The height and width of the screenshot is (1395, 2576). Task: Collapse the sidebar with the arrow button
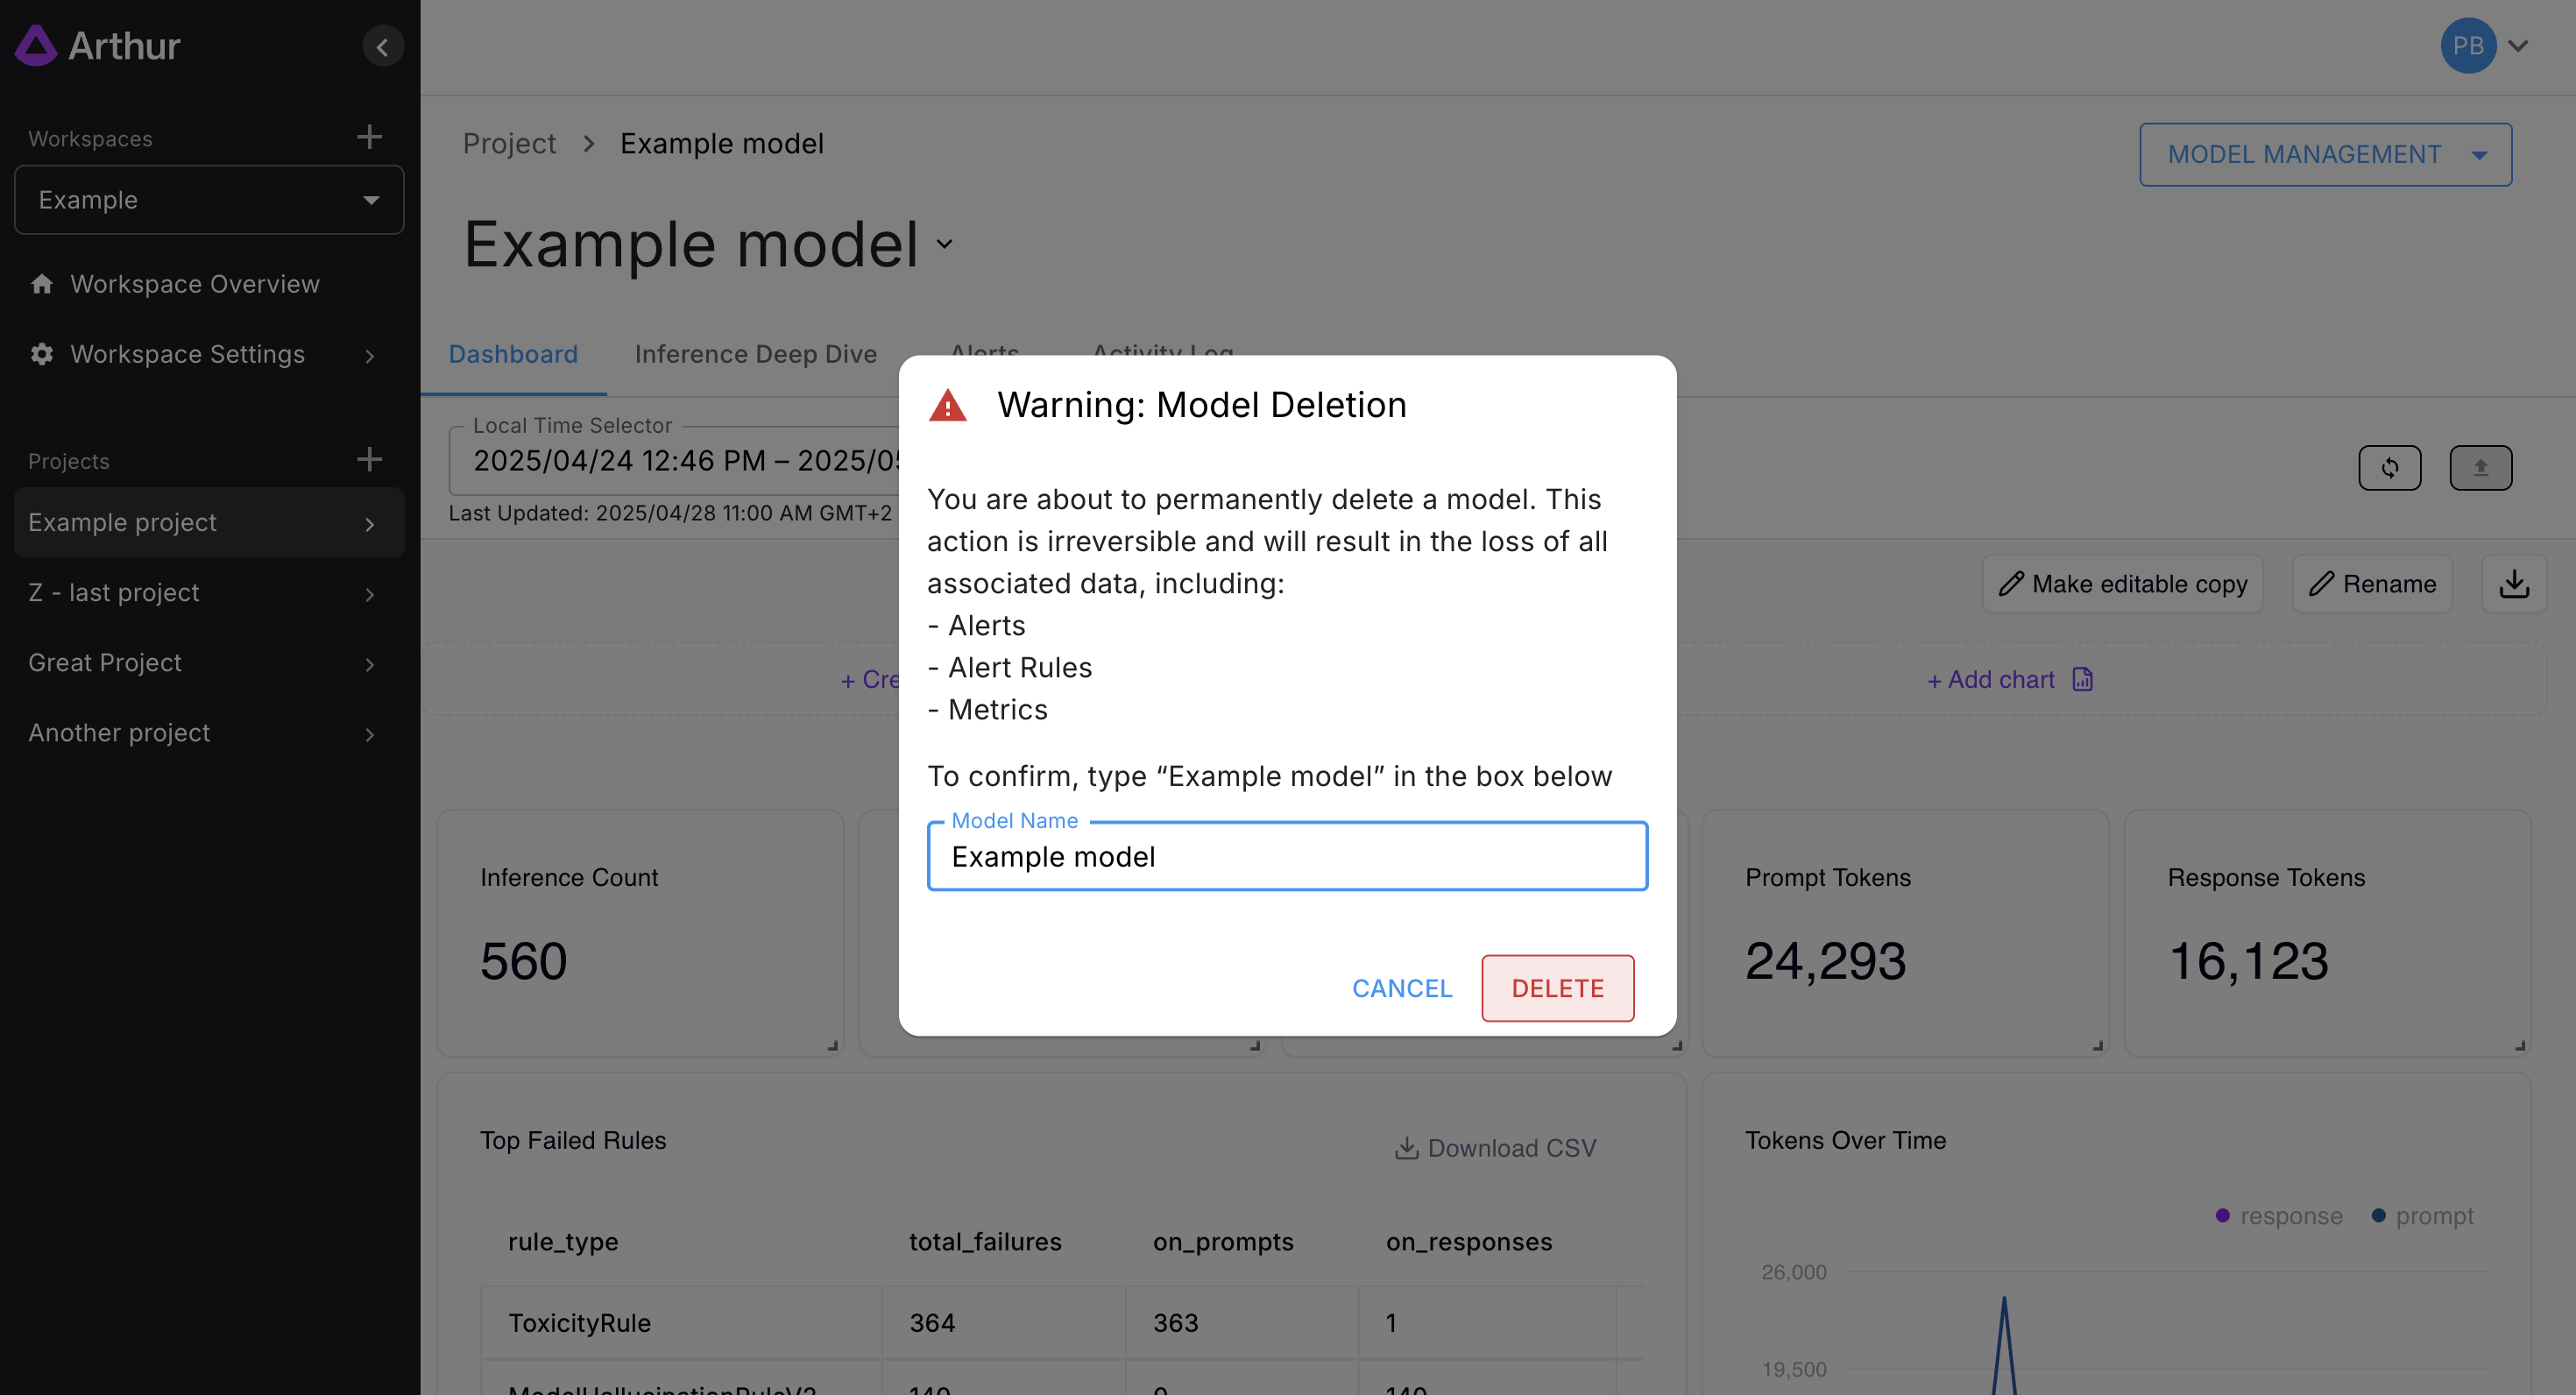point(382,46)
